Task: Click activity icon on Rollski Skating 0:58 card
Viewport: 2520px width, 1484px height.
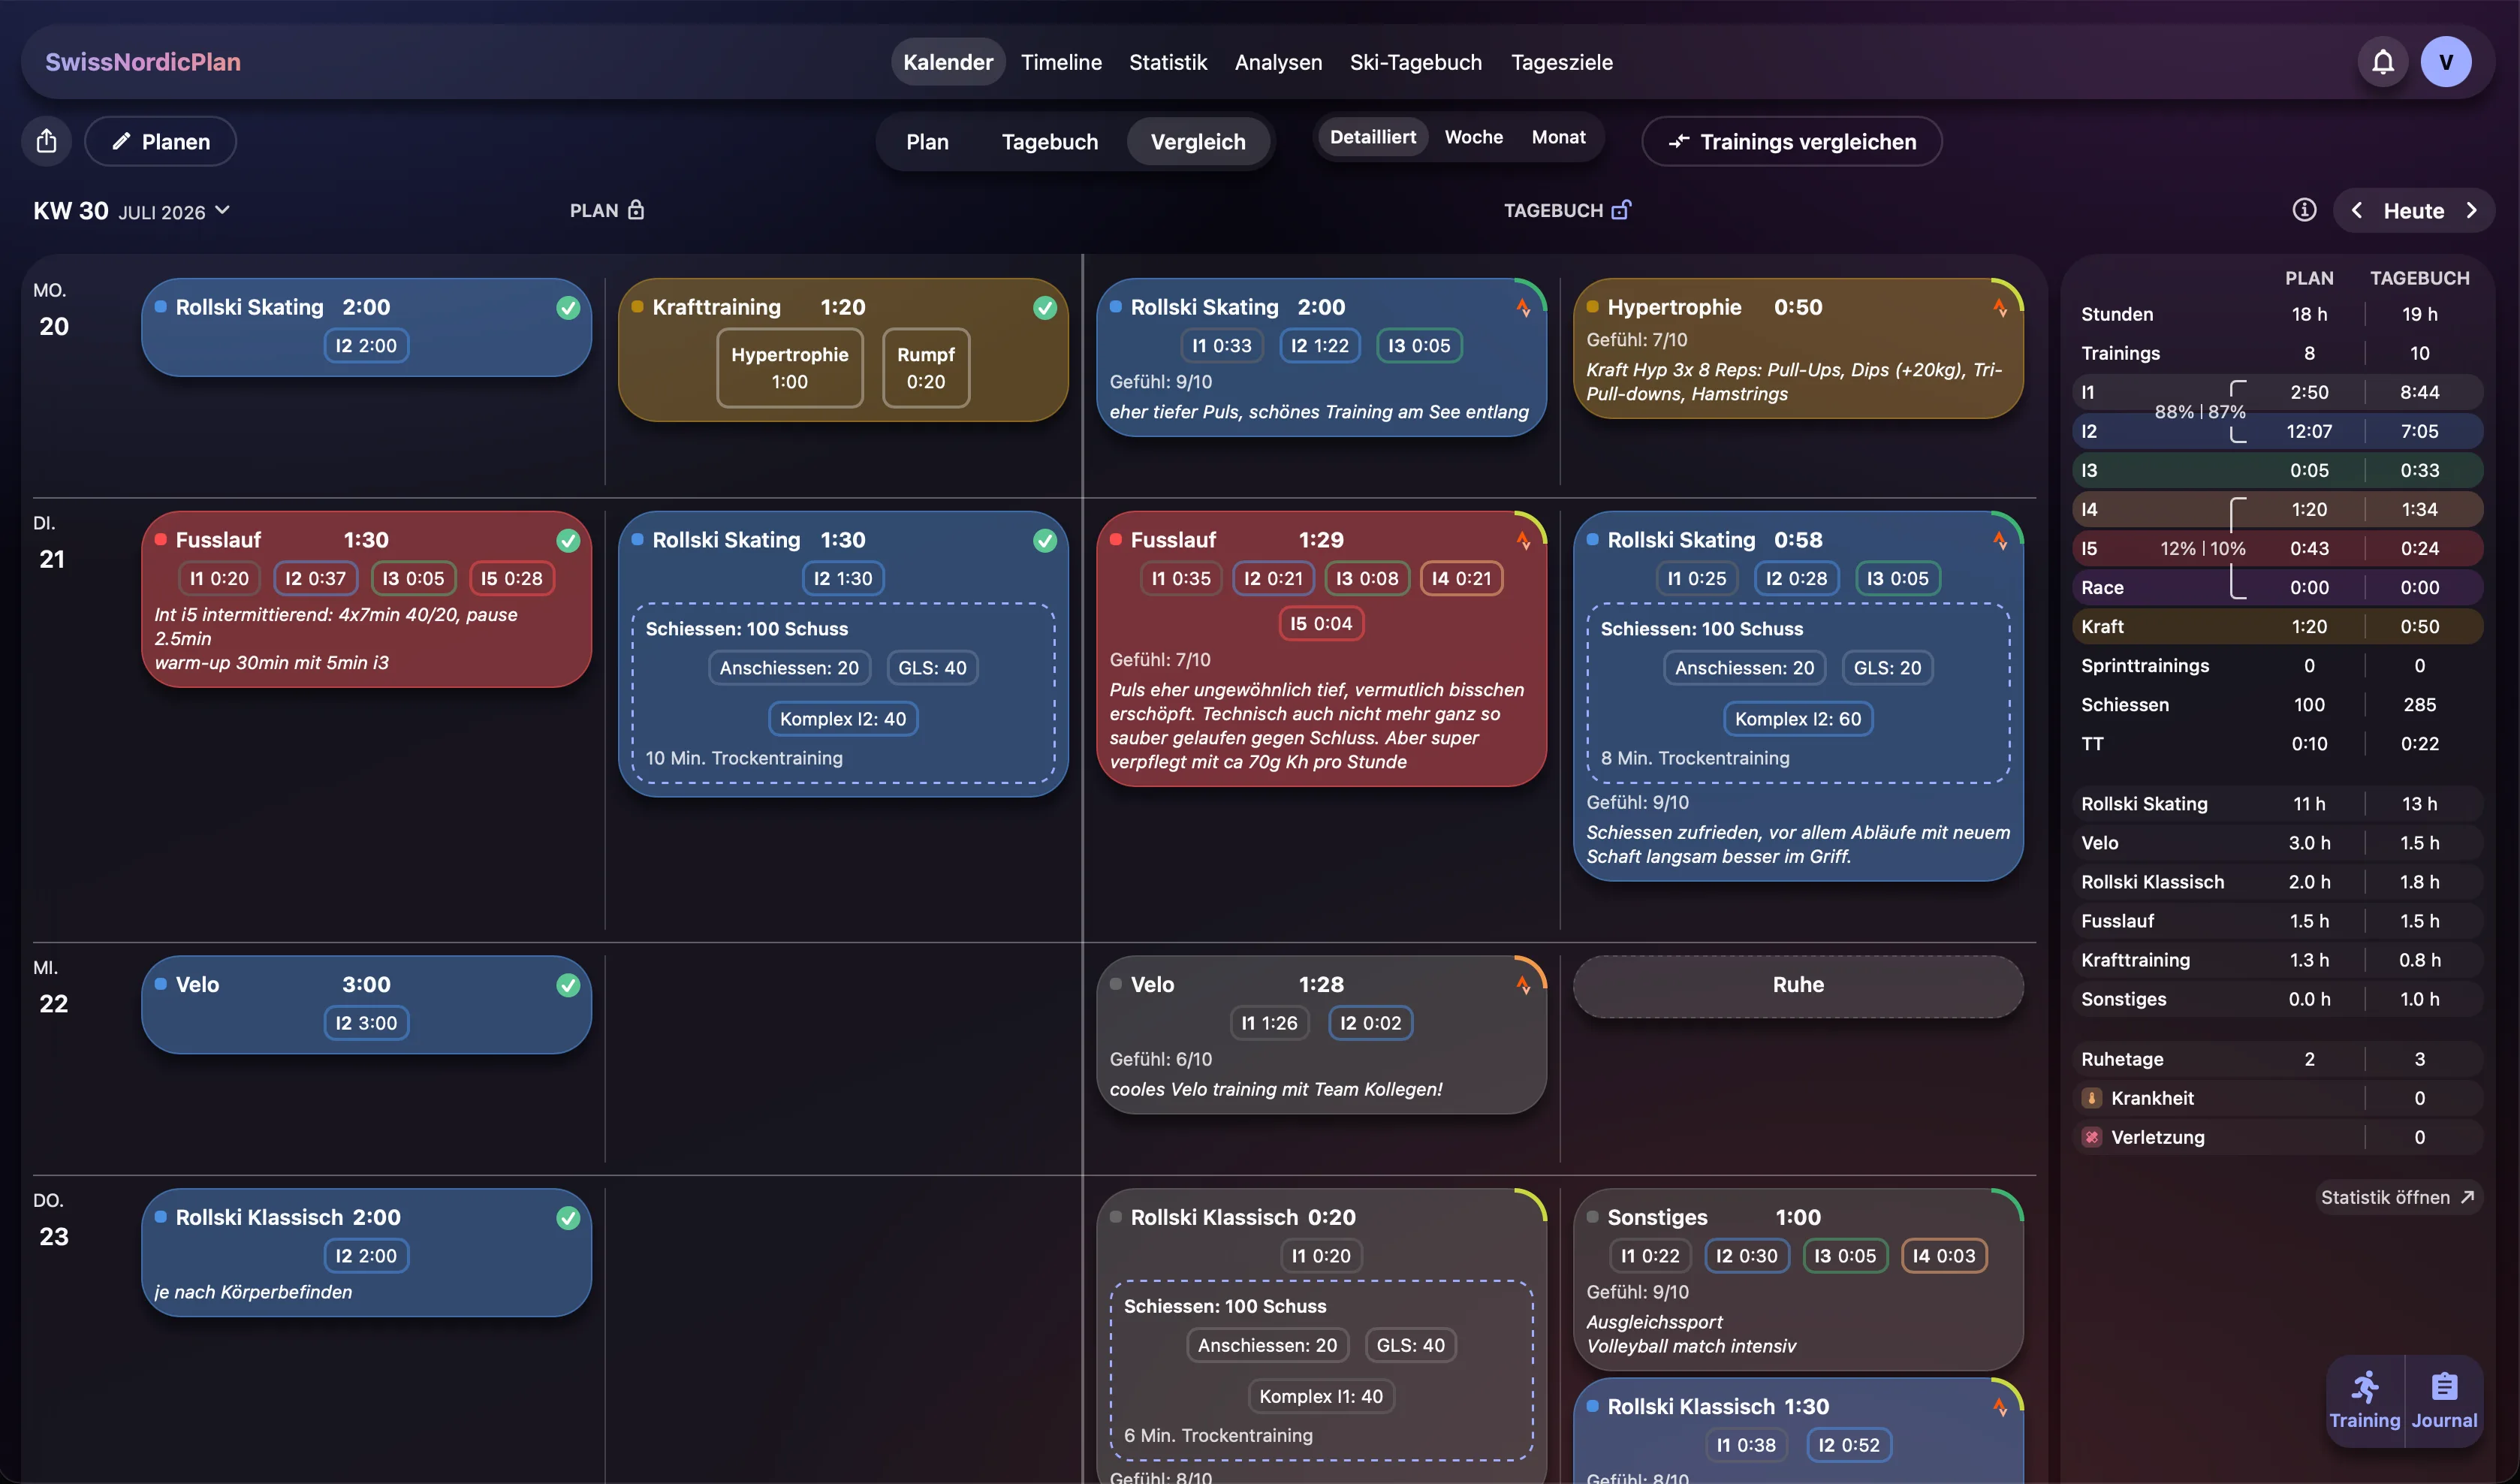Action: [x=2000, y=541]
